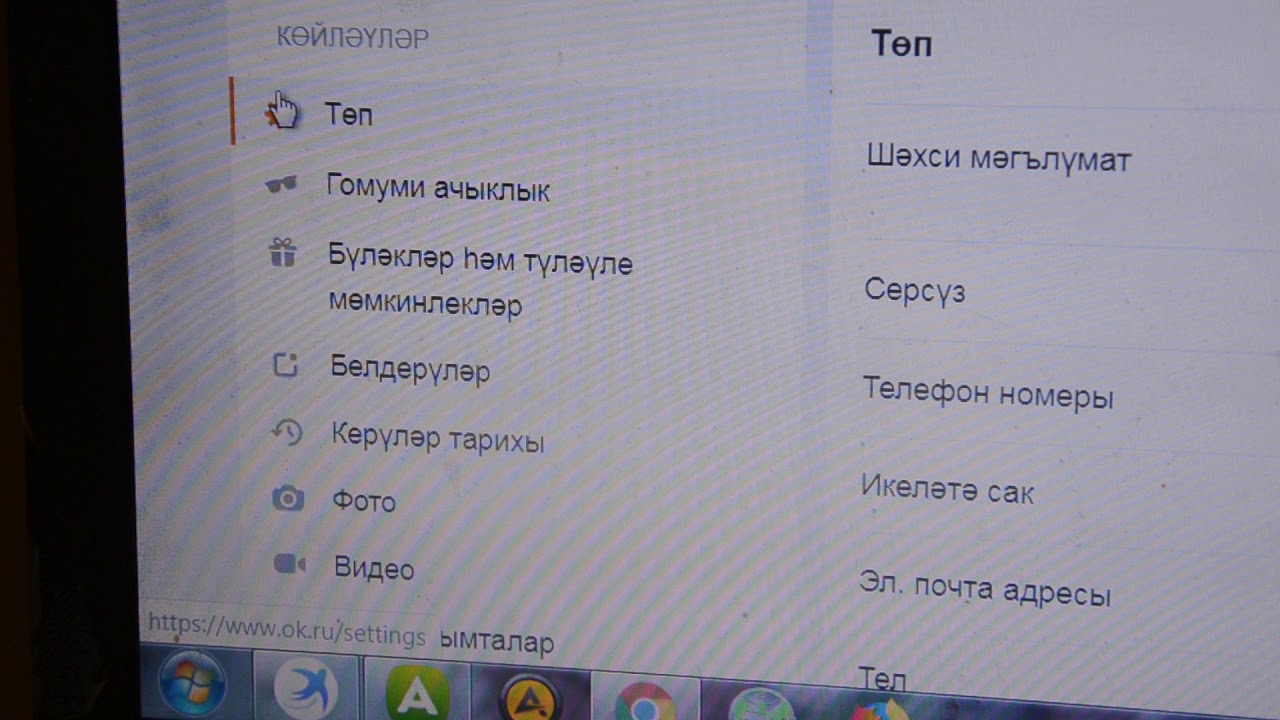1280x720 pixels.
Task: Select the Керүләр тарихы menu label
Action: click(x=438, y=437)
